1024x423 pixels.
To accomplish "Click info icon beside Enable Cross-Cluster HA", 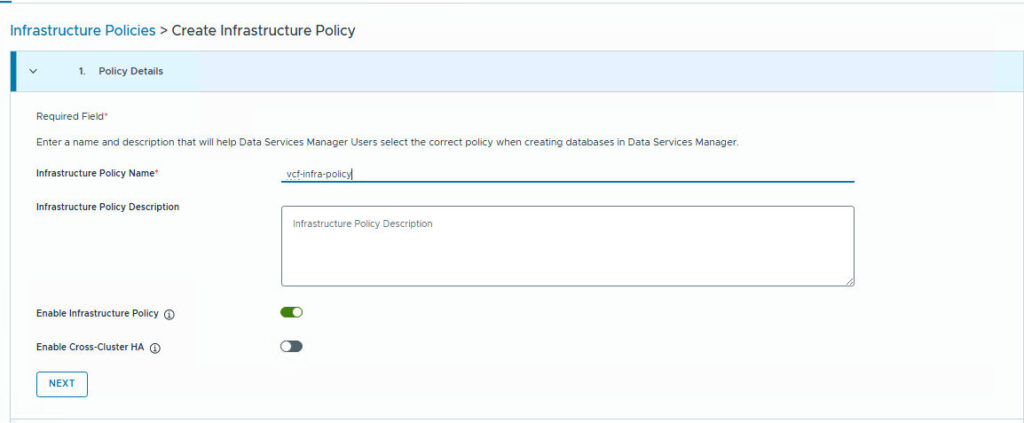I will pyautogui.click(x=156, y=348).
